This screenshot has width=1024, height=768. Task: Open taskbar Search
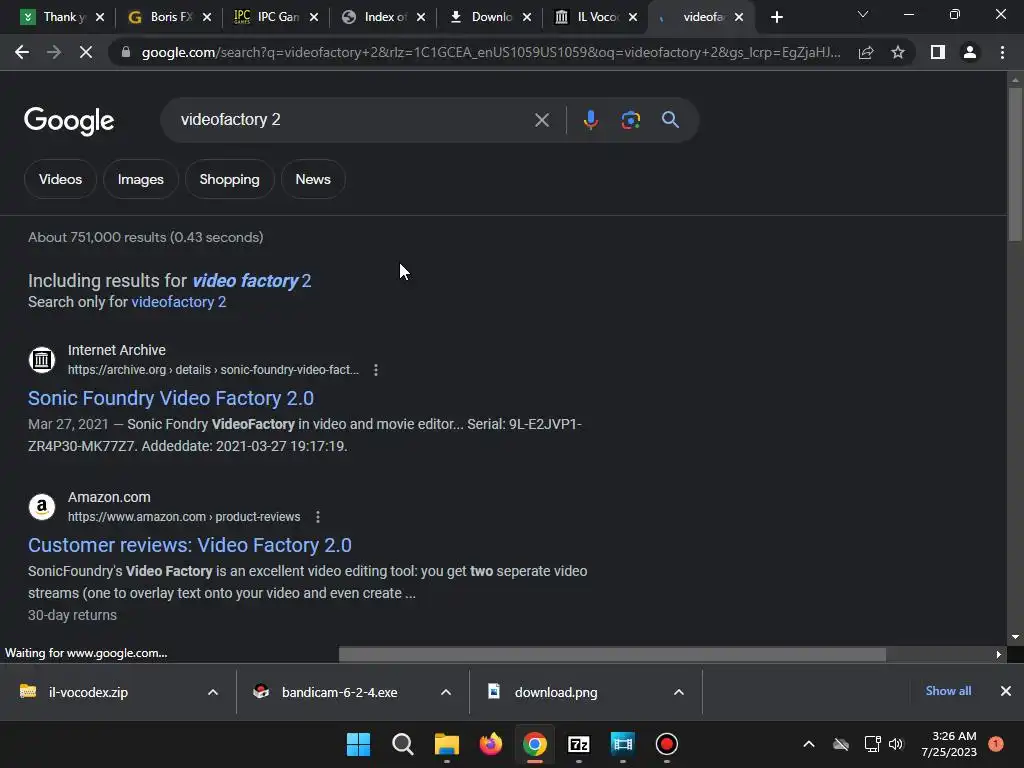point(402,744)
